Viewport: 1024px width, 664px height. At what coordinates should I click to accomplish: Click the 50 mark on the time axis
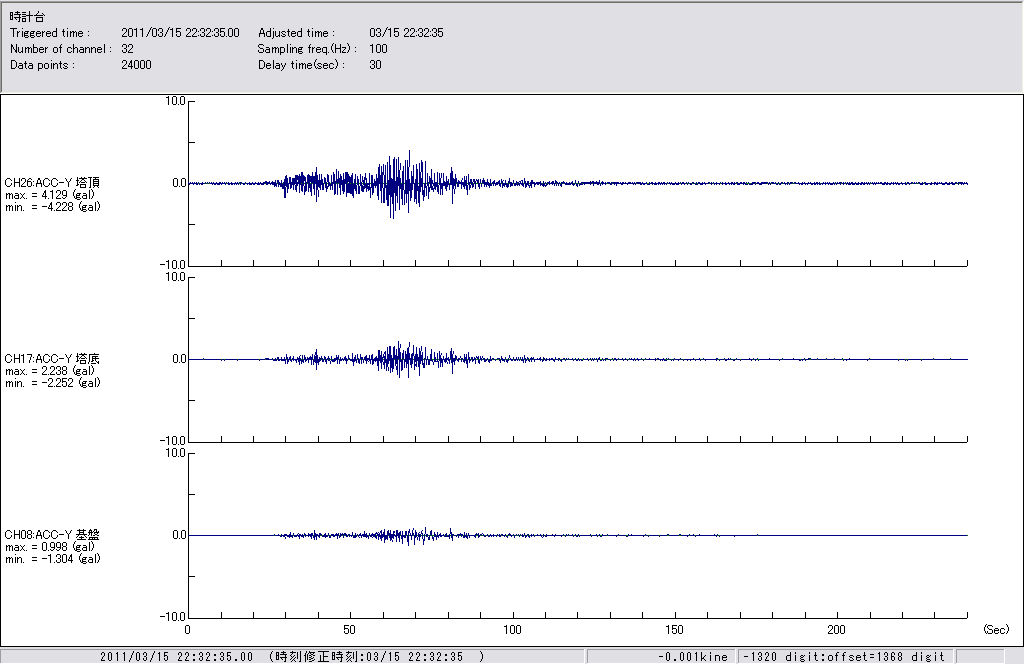point(350,630)
